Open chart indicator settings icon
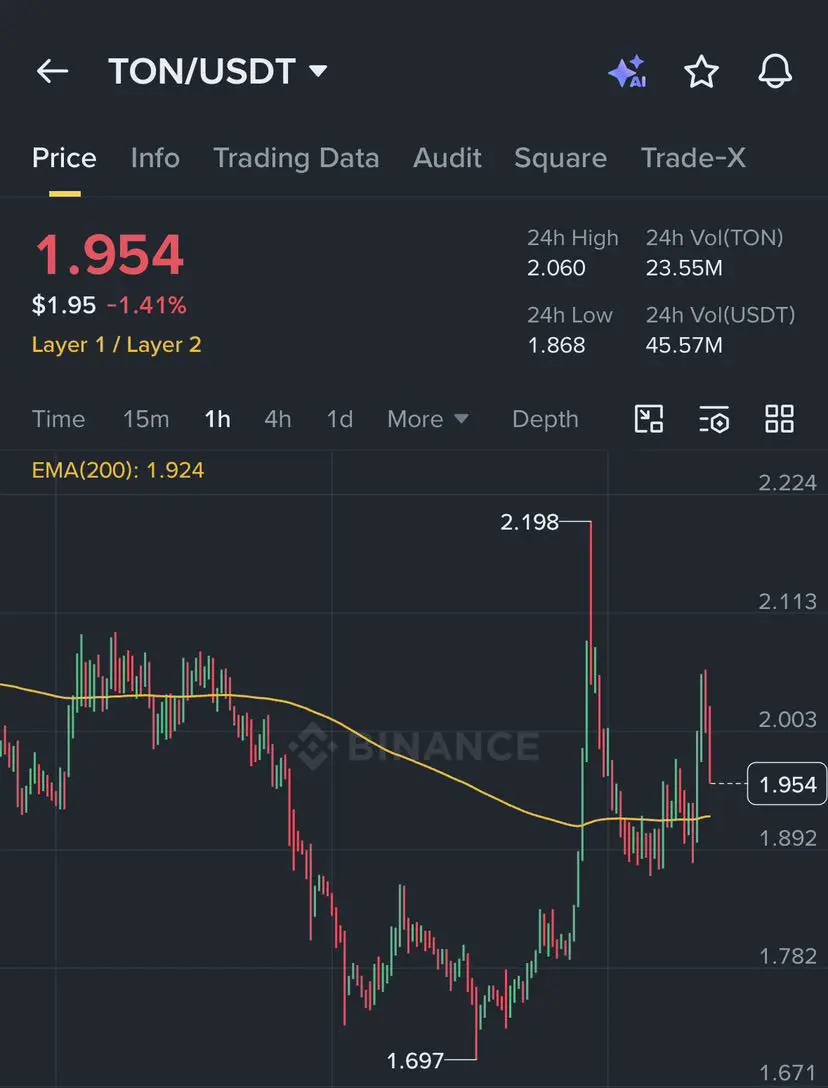This screenshot has height=1088, width=828. [x=713, y=419]
